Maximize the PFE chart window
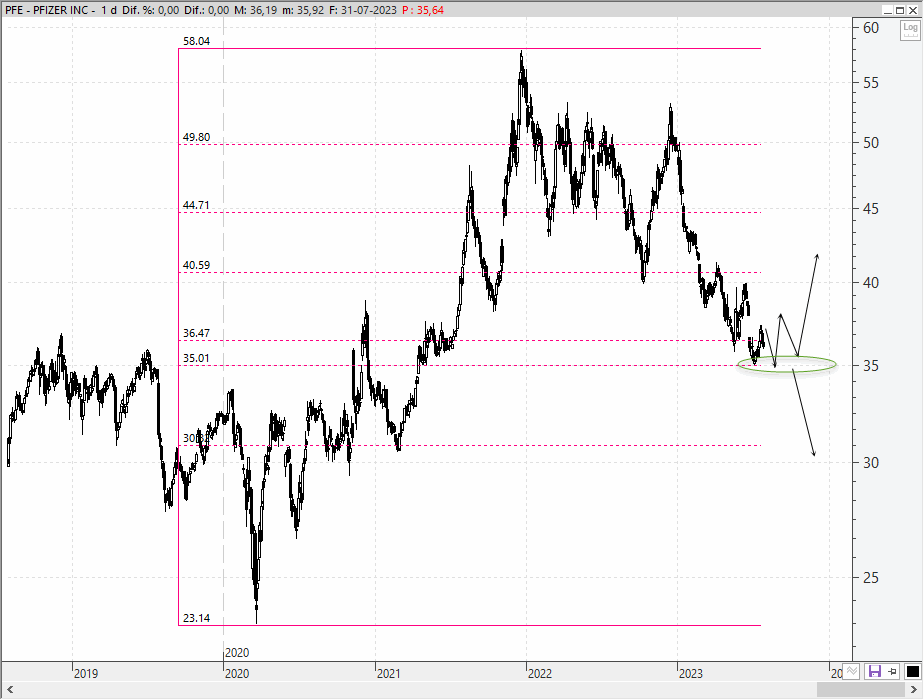Image resolution: width=924 pixels, height=700 pixels. tap(900, 10)
